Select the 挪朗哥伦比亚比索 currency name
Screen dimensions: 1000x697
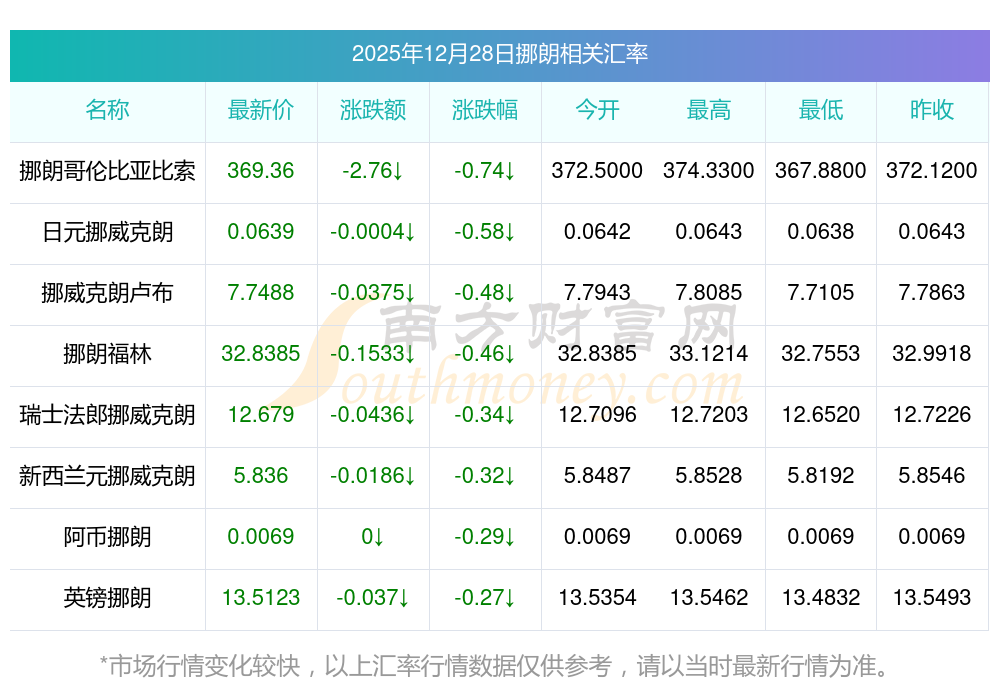(x=107, y=171)
